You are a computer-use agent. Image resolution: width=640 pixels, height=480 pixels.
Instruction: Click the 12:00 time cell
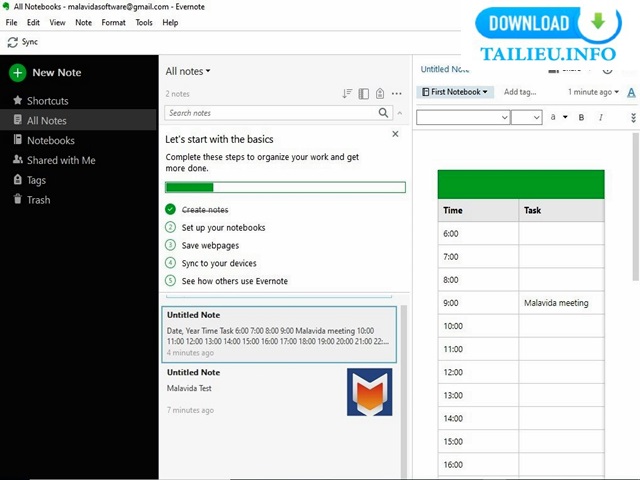pyautogui.click(x=478, y=372)
